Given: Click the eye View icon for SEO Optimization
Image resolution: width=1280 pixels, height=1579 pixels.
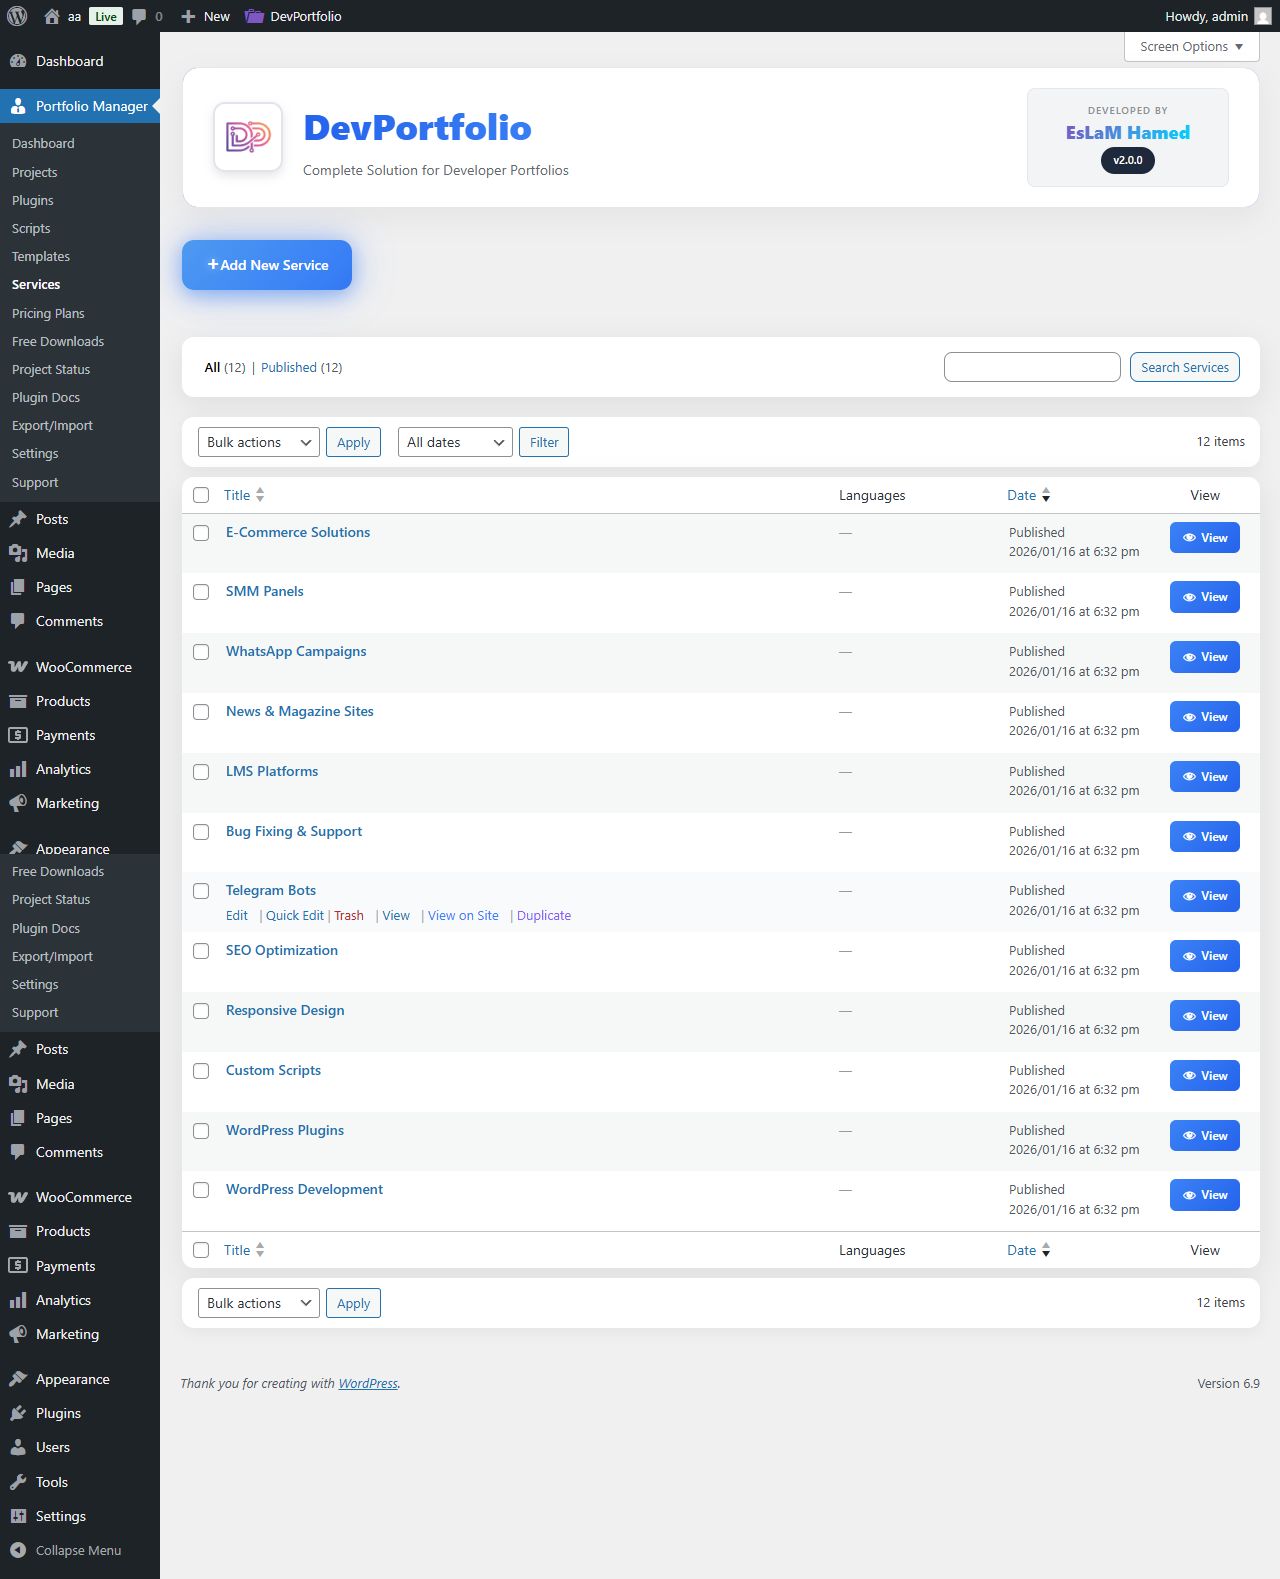Looking at the screenshot, I should pos(1190,956).
